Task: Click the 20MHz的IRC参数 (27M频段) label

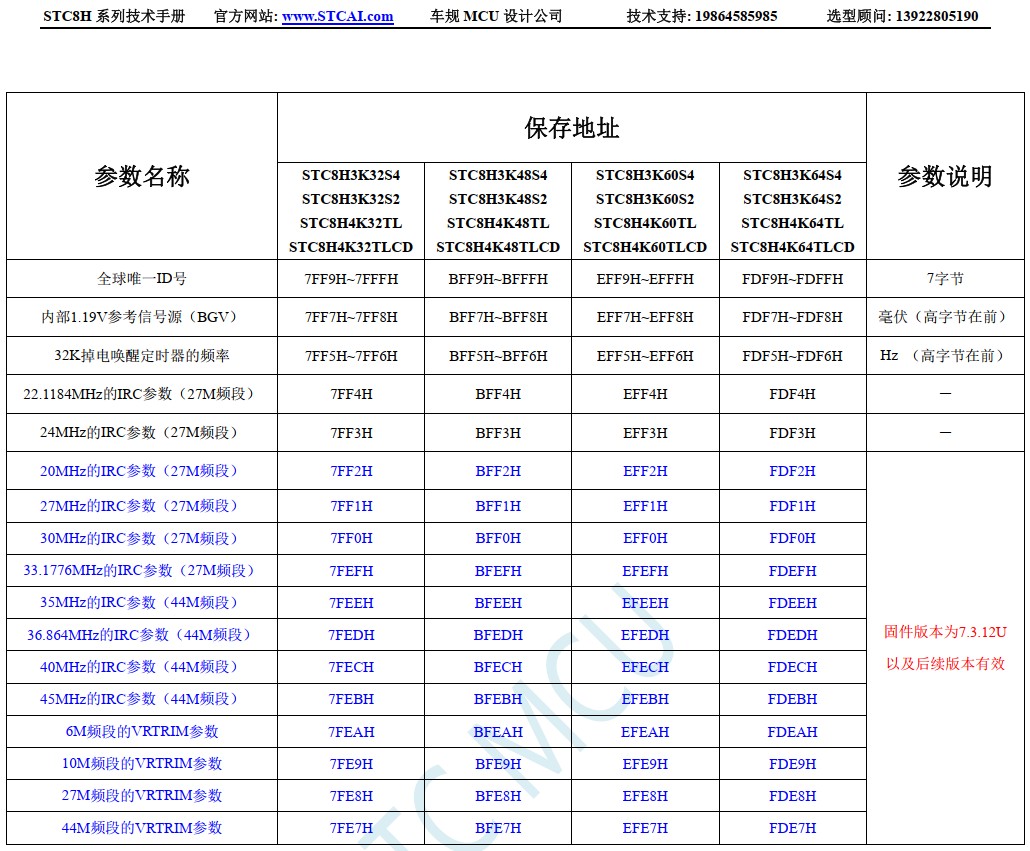Action: (142, 471)
